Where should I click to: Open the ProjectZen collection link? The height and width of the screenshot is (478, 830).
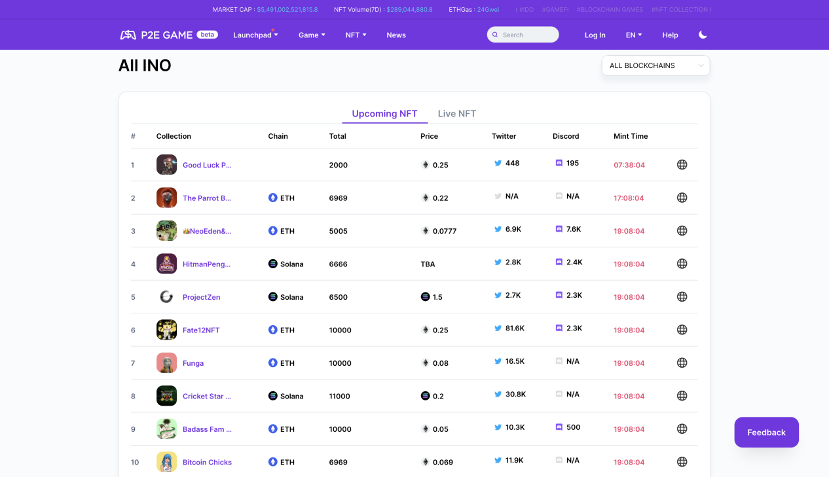click(201, 297)
